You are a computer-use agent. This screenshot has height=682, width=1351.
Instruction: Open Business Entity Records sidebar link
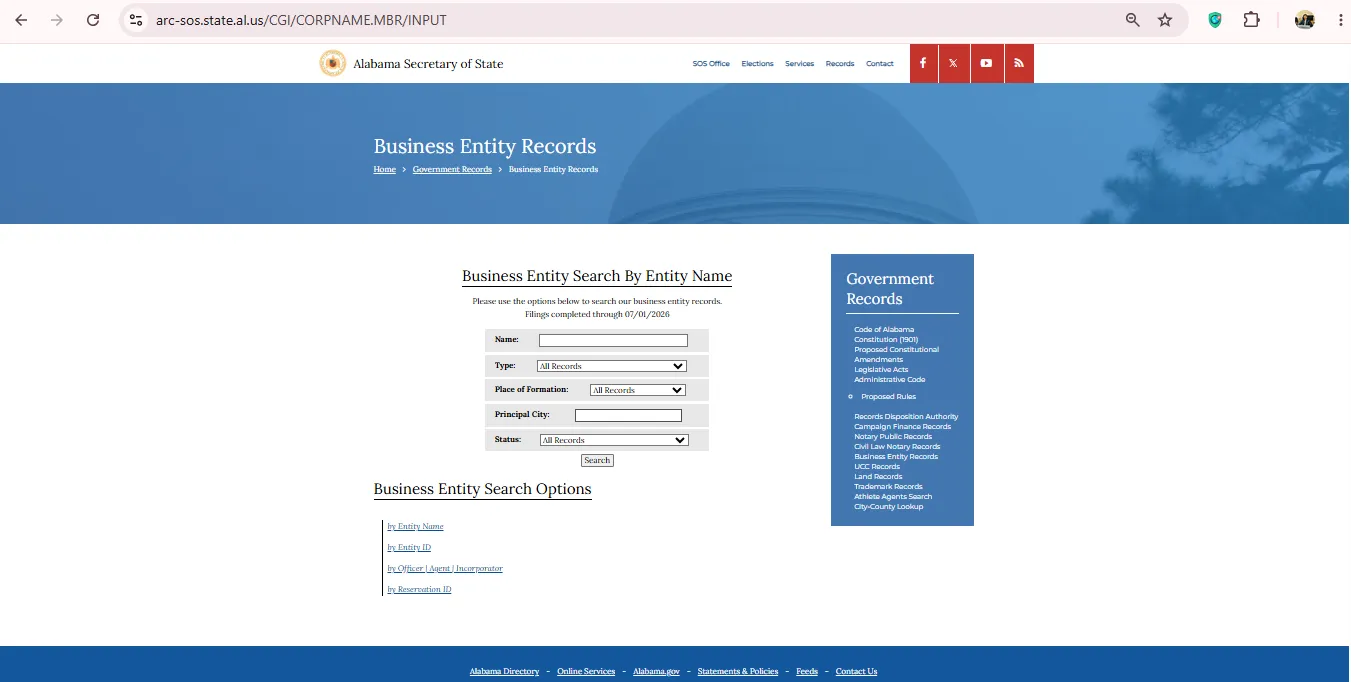pos(896,457)
